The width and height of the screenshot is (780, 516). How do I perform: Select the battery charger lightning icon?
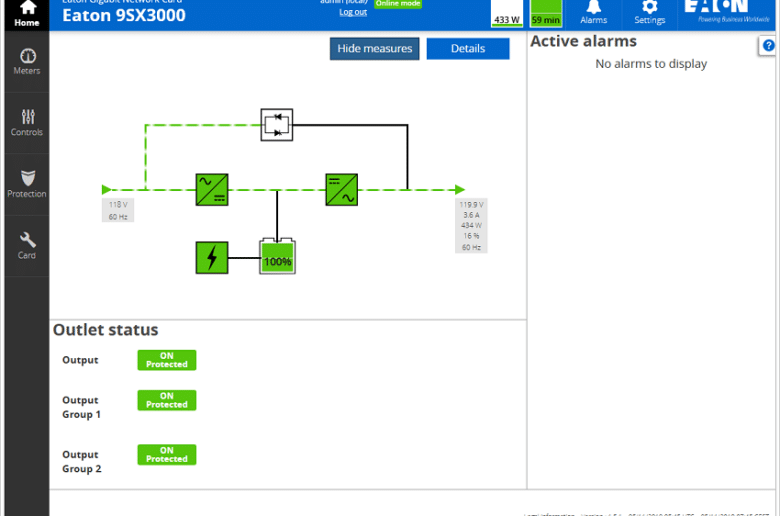pos(212,258)
